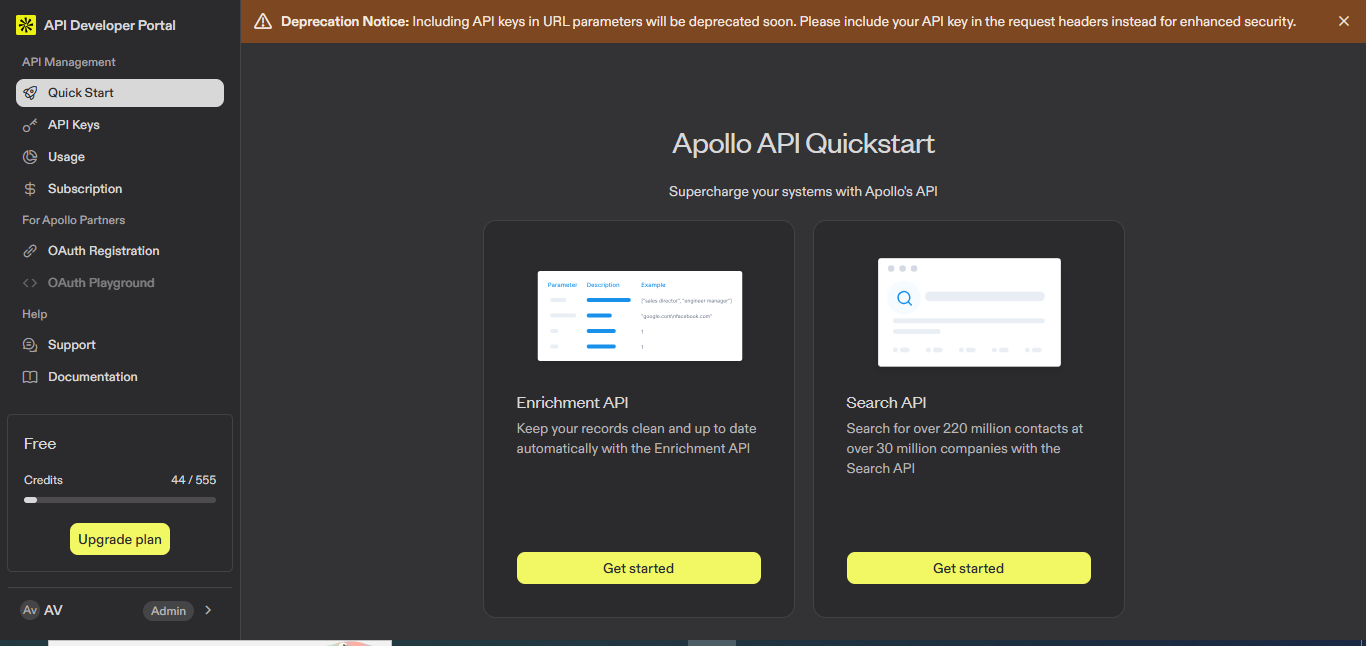Click the pie chart icon beside Usage
This screenshot has height=646, width=1366.
[30, 157]
